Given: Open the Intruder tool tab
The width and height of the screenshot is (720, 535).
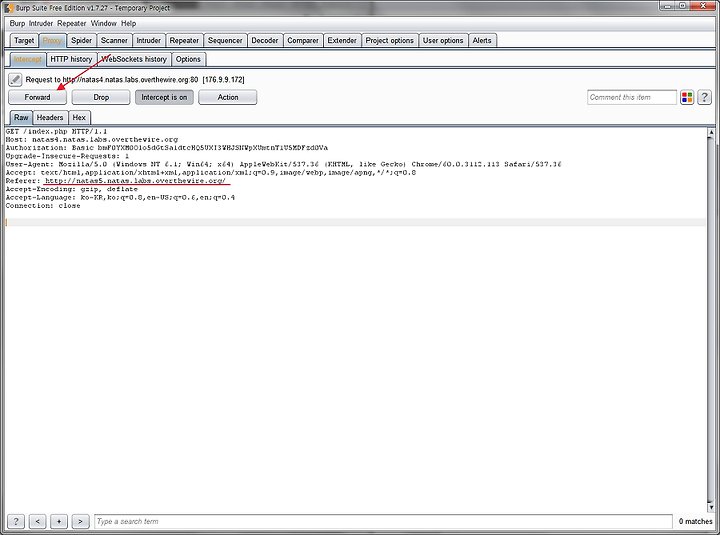Looking at the screenshot, I should point(148,40).
